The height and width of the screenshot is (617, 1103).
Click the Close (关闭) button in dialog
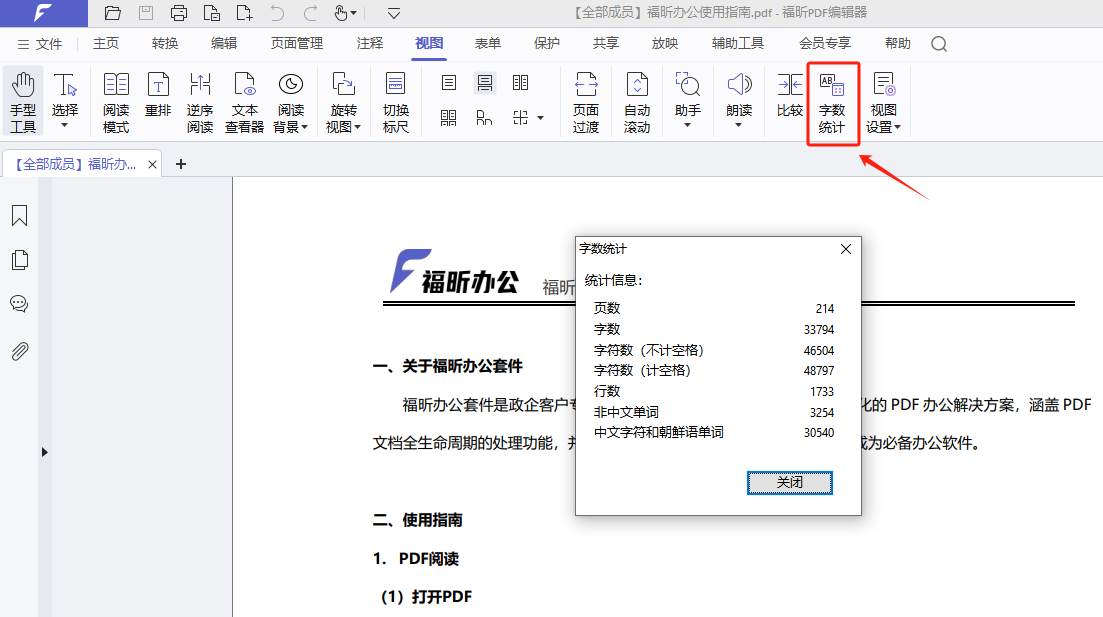pos(789,482)
